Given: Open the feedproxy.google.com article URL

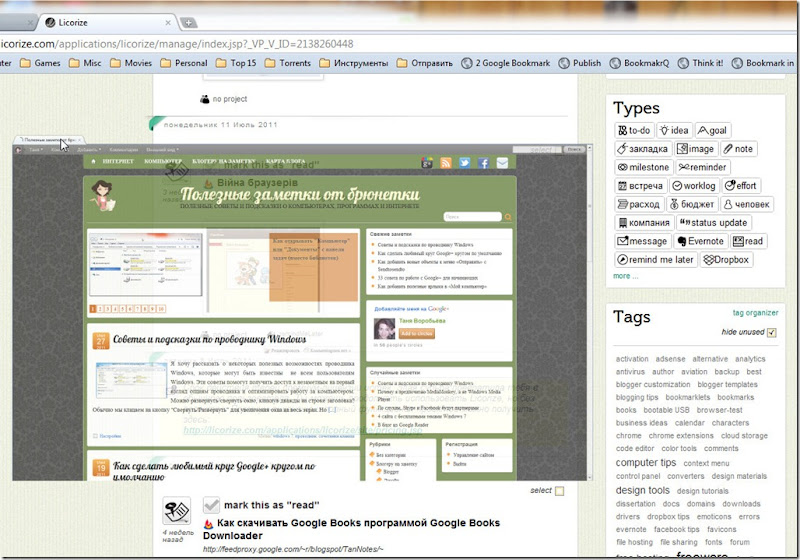Looking at the screenshot, I should [x=292, y=549].
